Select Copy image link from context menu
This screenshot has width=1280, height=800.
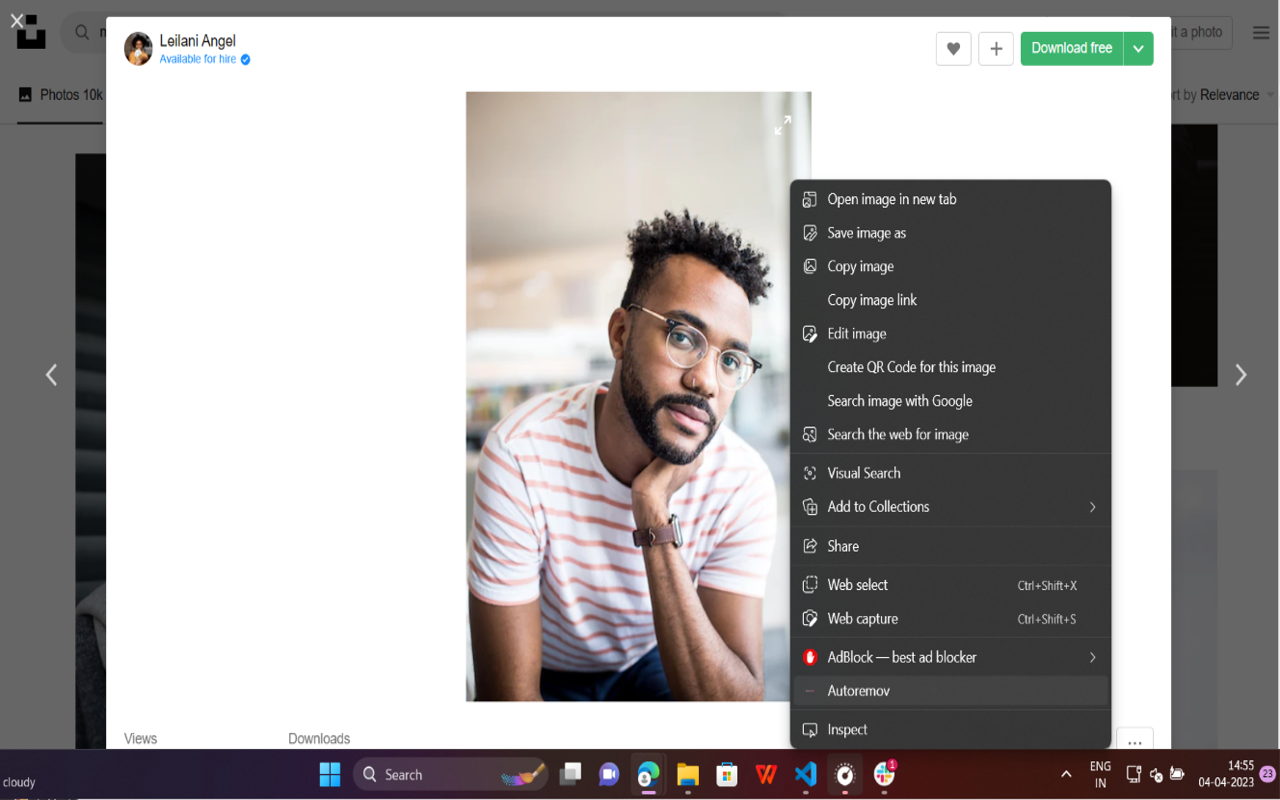pos(872,300)
